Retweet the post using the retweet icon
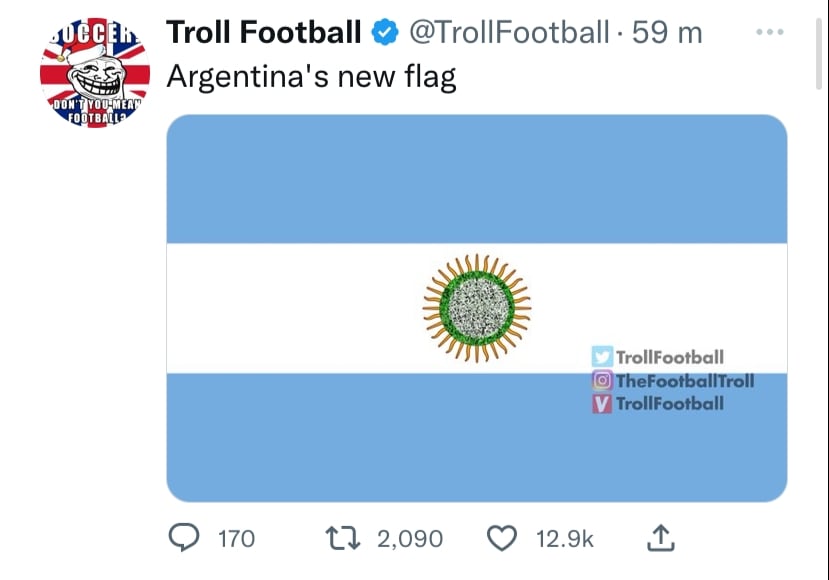This screenshot has width=829, height=580. pyautogui.click(x=342, y=538)
